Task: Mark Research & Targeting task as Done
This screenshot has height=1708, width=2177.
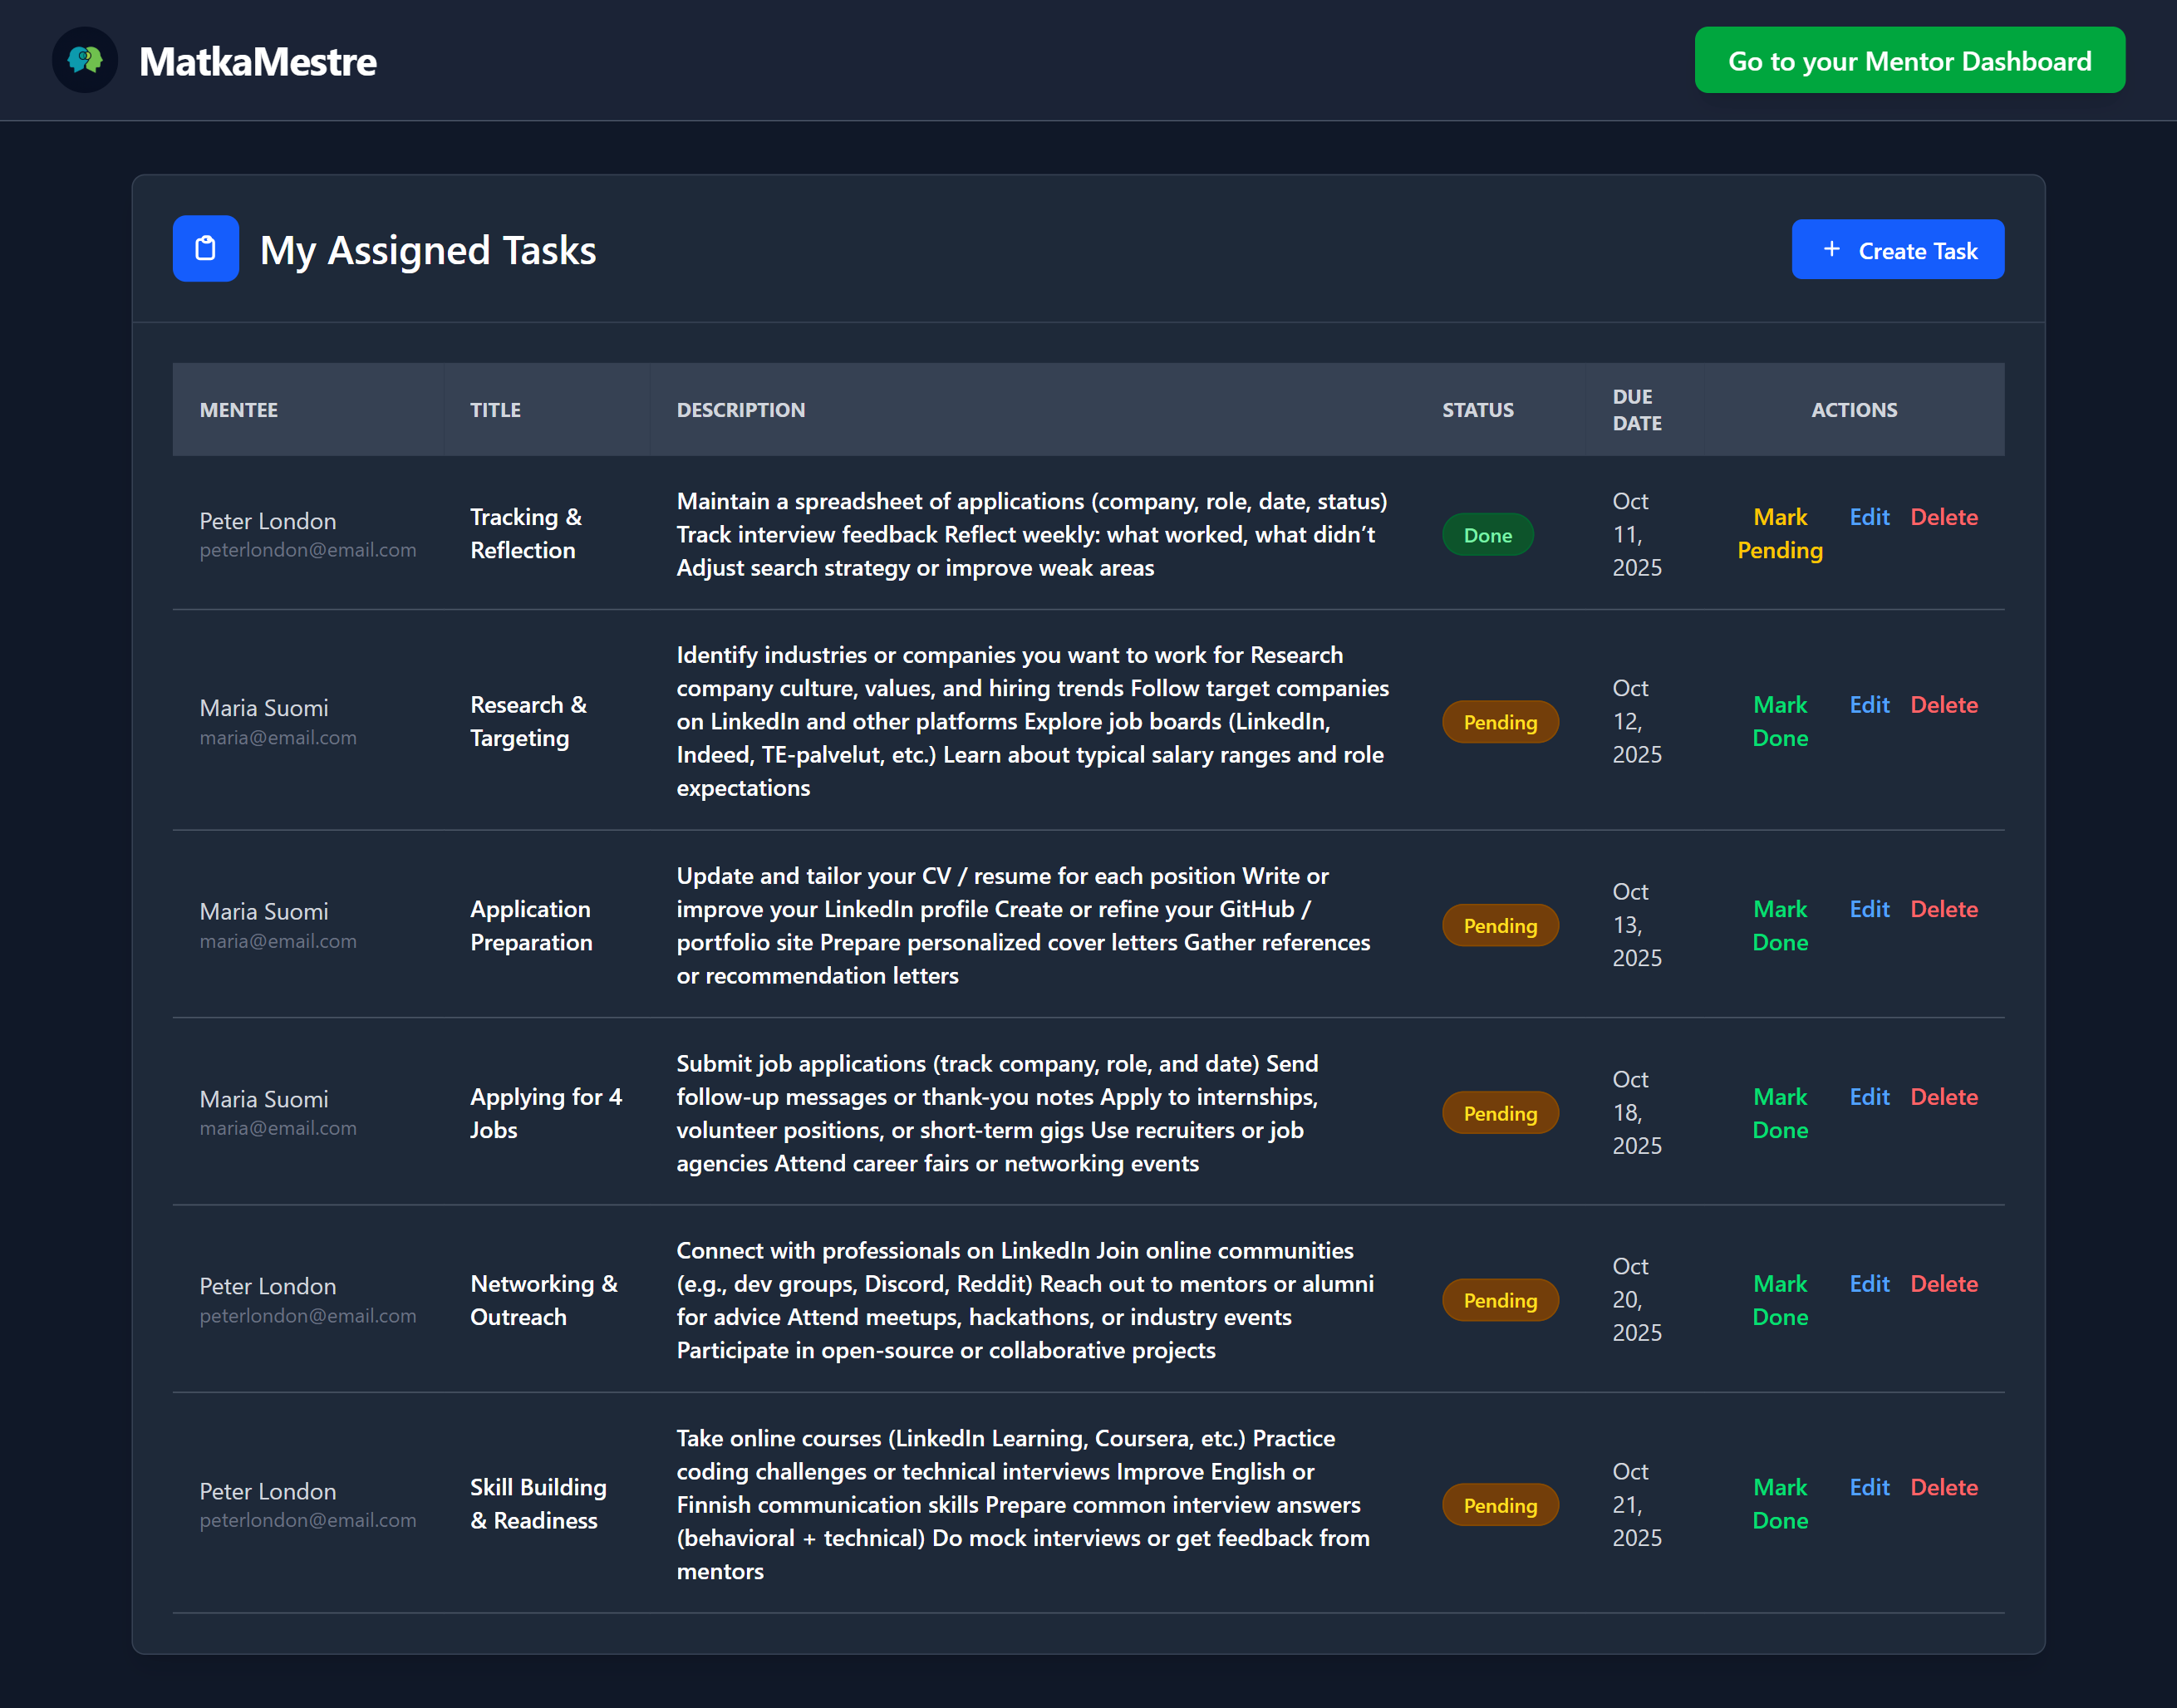Action: [1779, 721]
